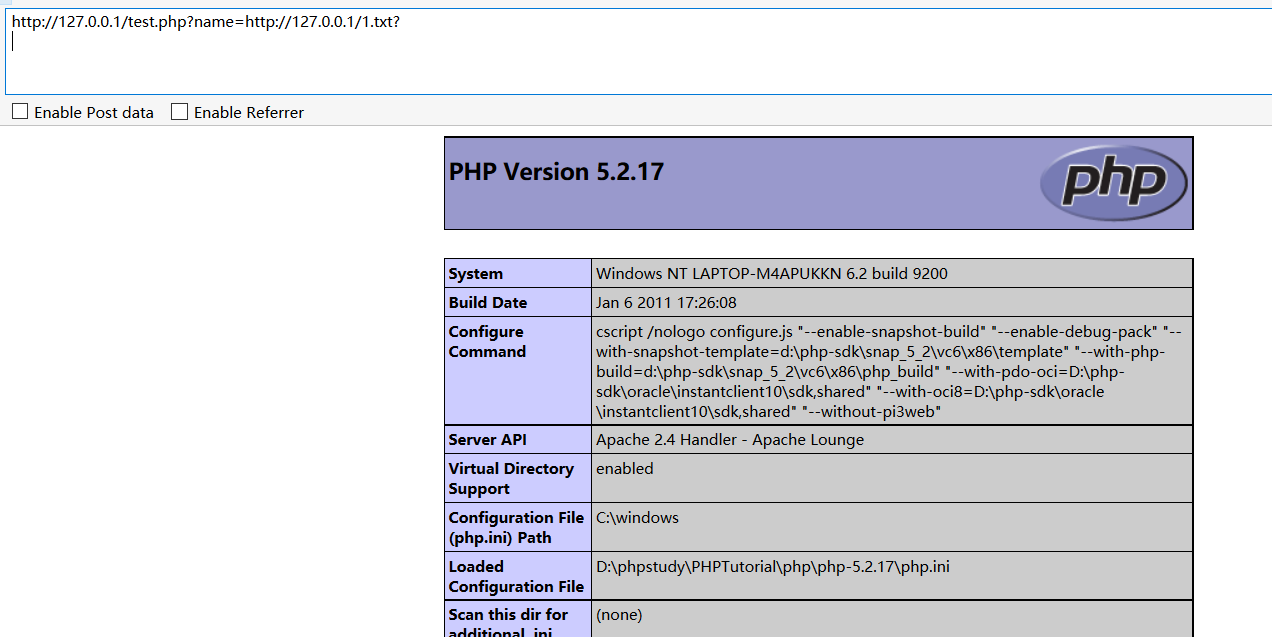This screenshot has height=637, width=1272.
Task: Select the 'Jan 6 2011 17:26:08' value
Action: point(666,303)
